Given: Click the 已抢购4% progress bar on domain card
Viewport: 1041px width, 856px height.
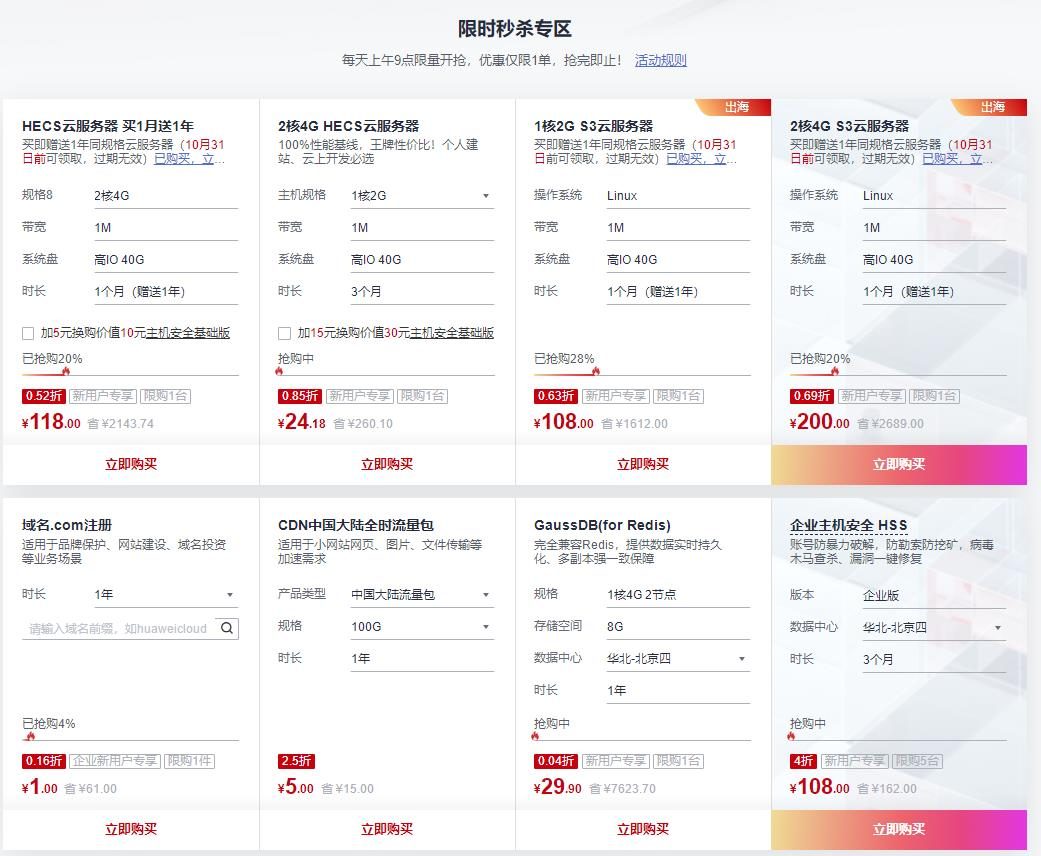Looking at the screenshot, I should (x=130, y=739).
